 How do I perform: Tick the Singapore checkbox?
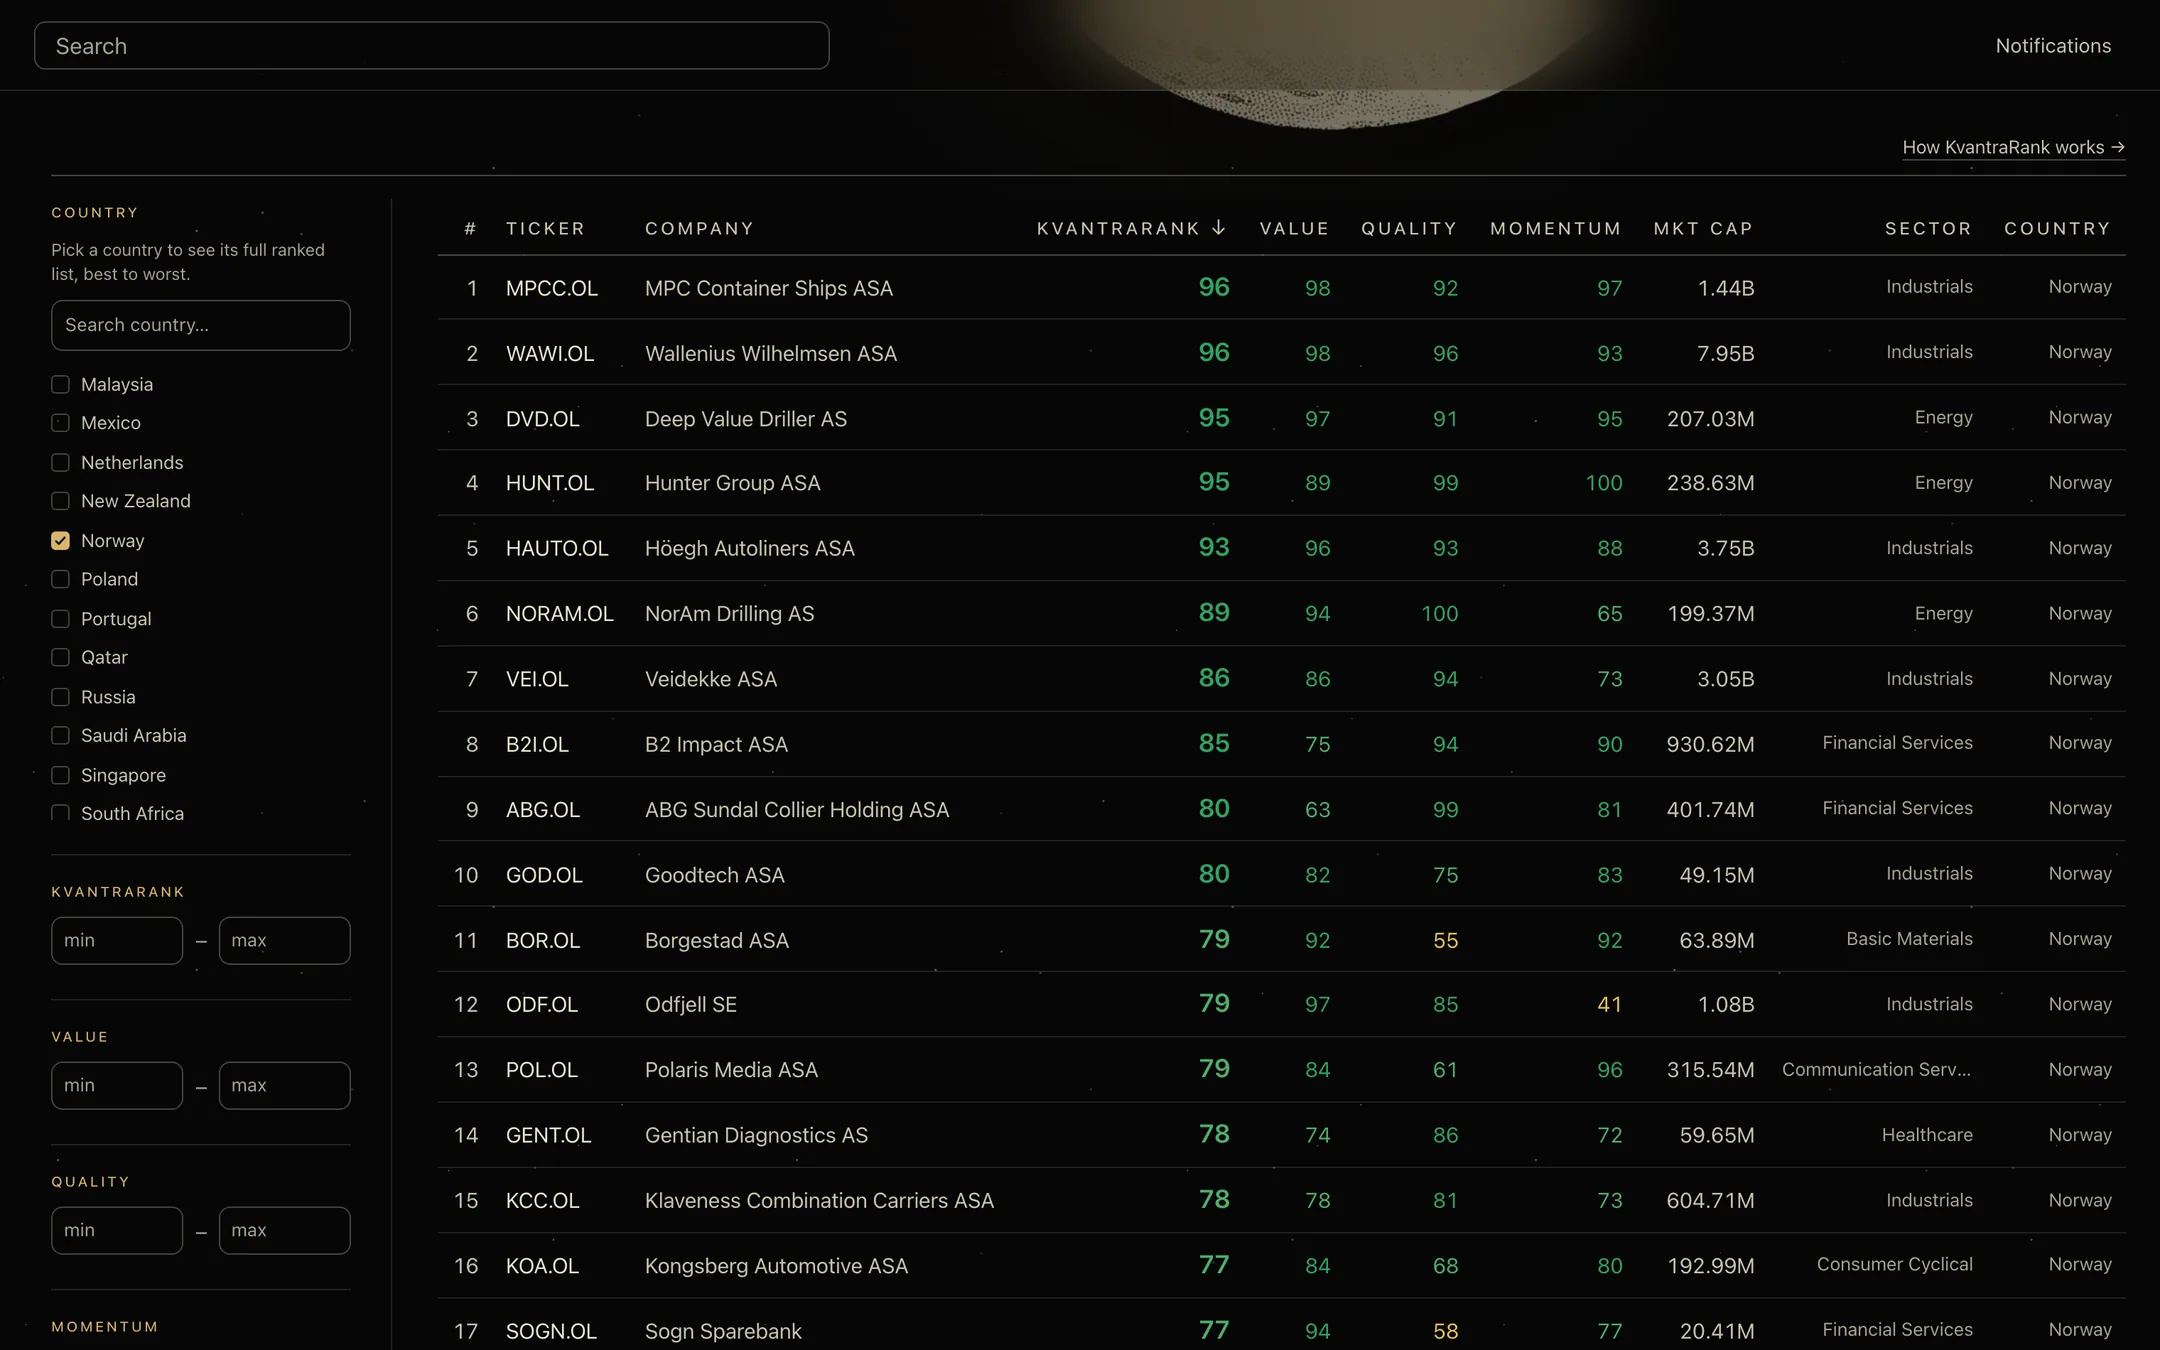point(61,775)
